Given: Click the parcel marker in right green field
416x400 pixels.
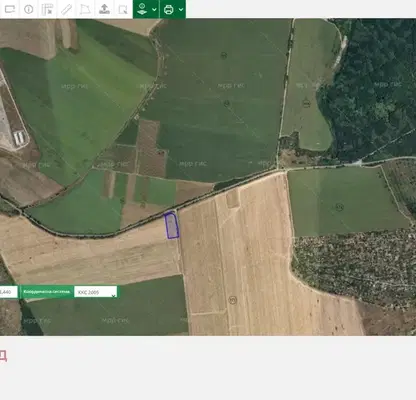Looking at the screenshot, I should (x=339, y=207).
